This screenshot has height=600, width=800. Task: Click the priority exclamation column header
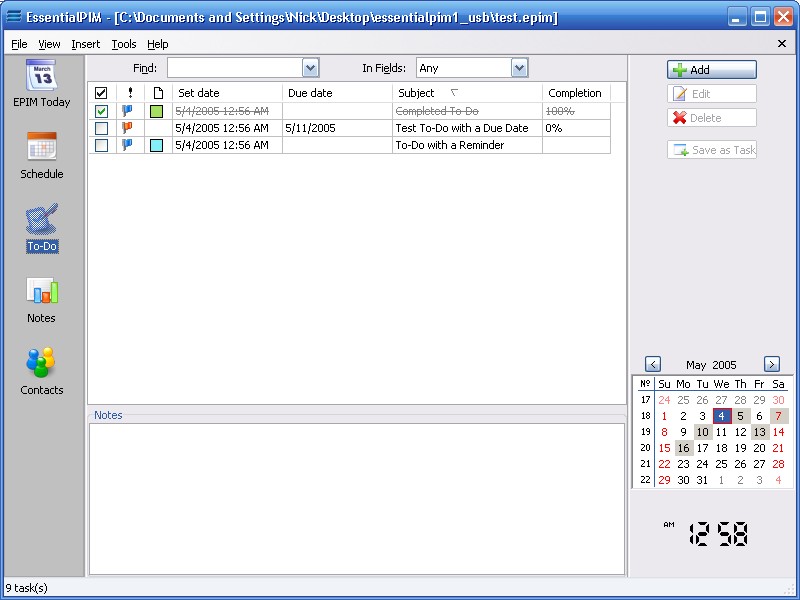(x=130, y=93)
